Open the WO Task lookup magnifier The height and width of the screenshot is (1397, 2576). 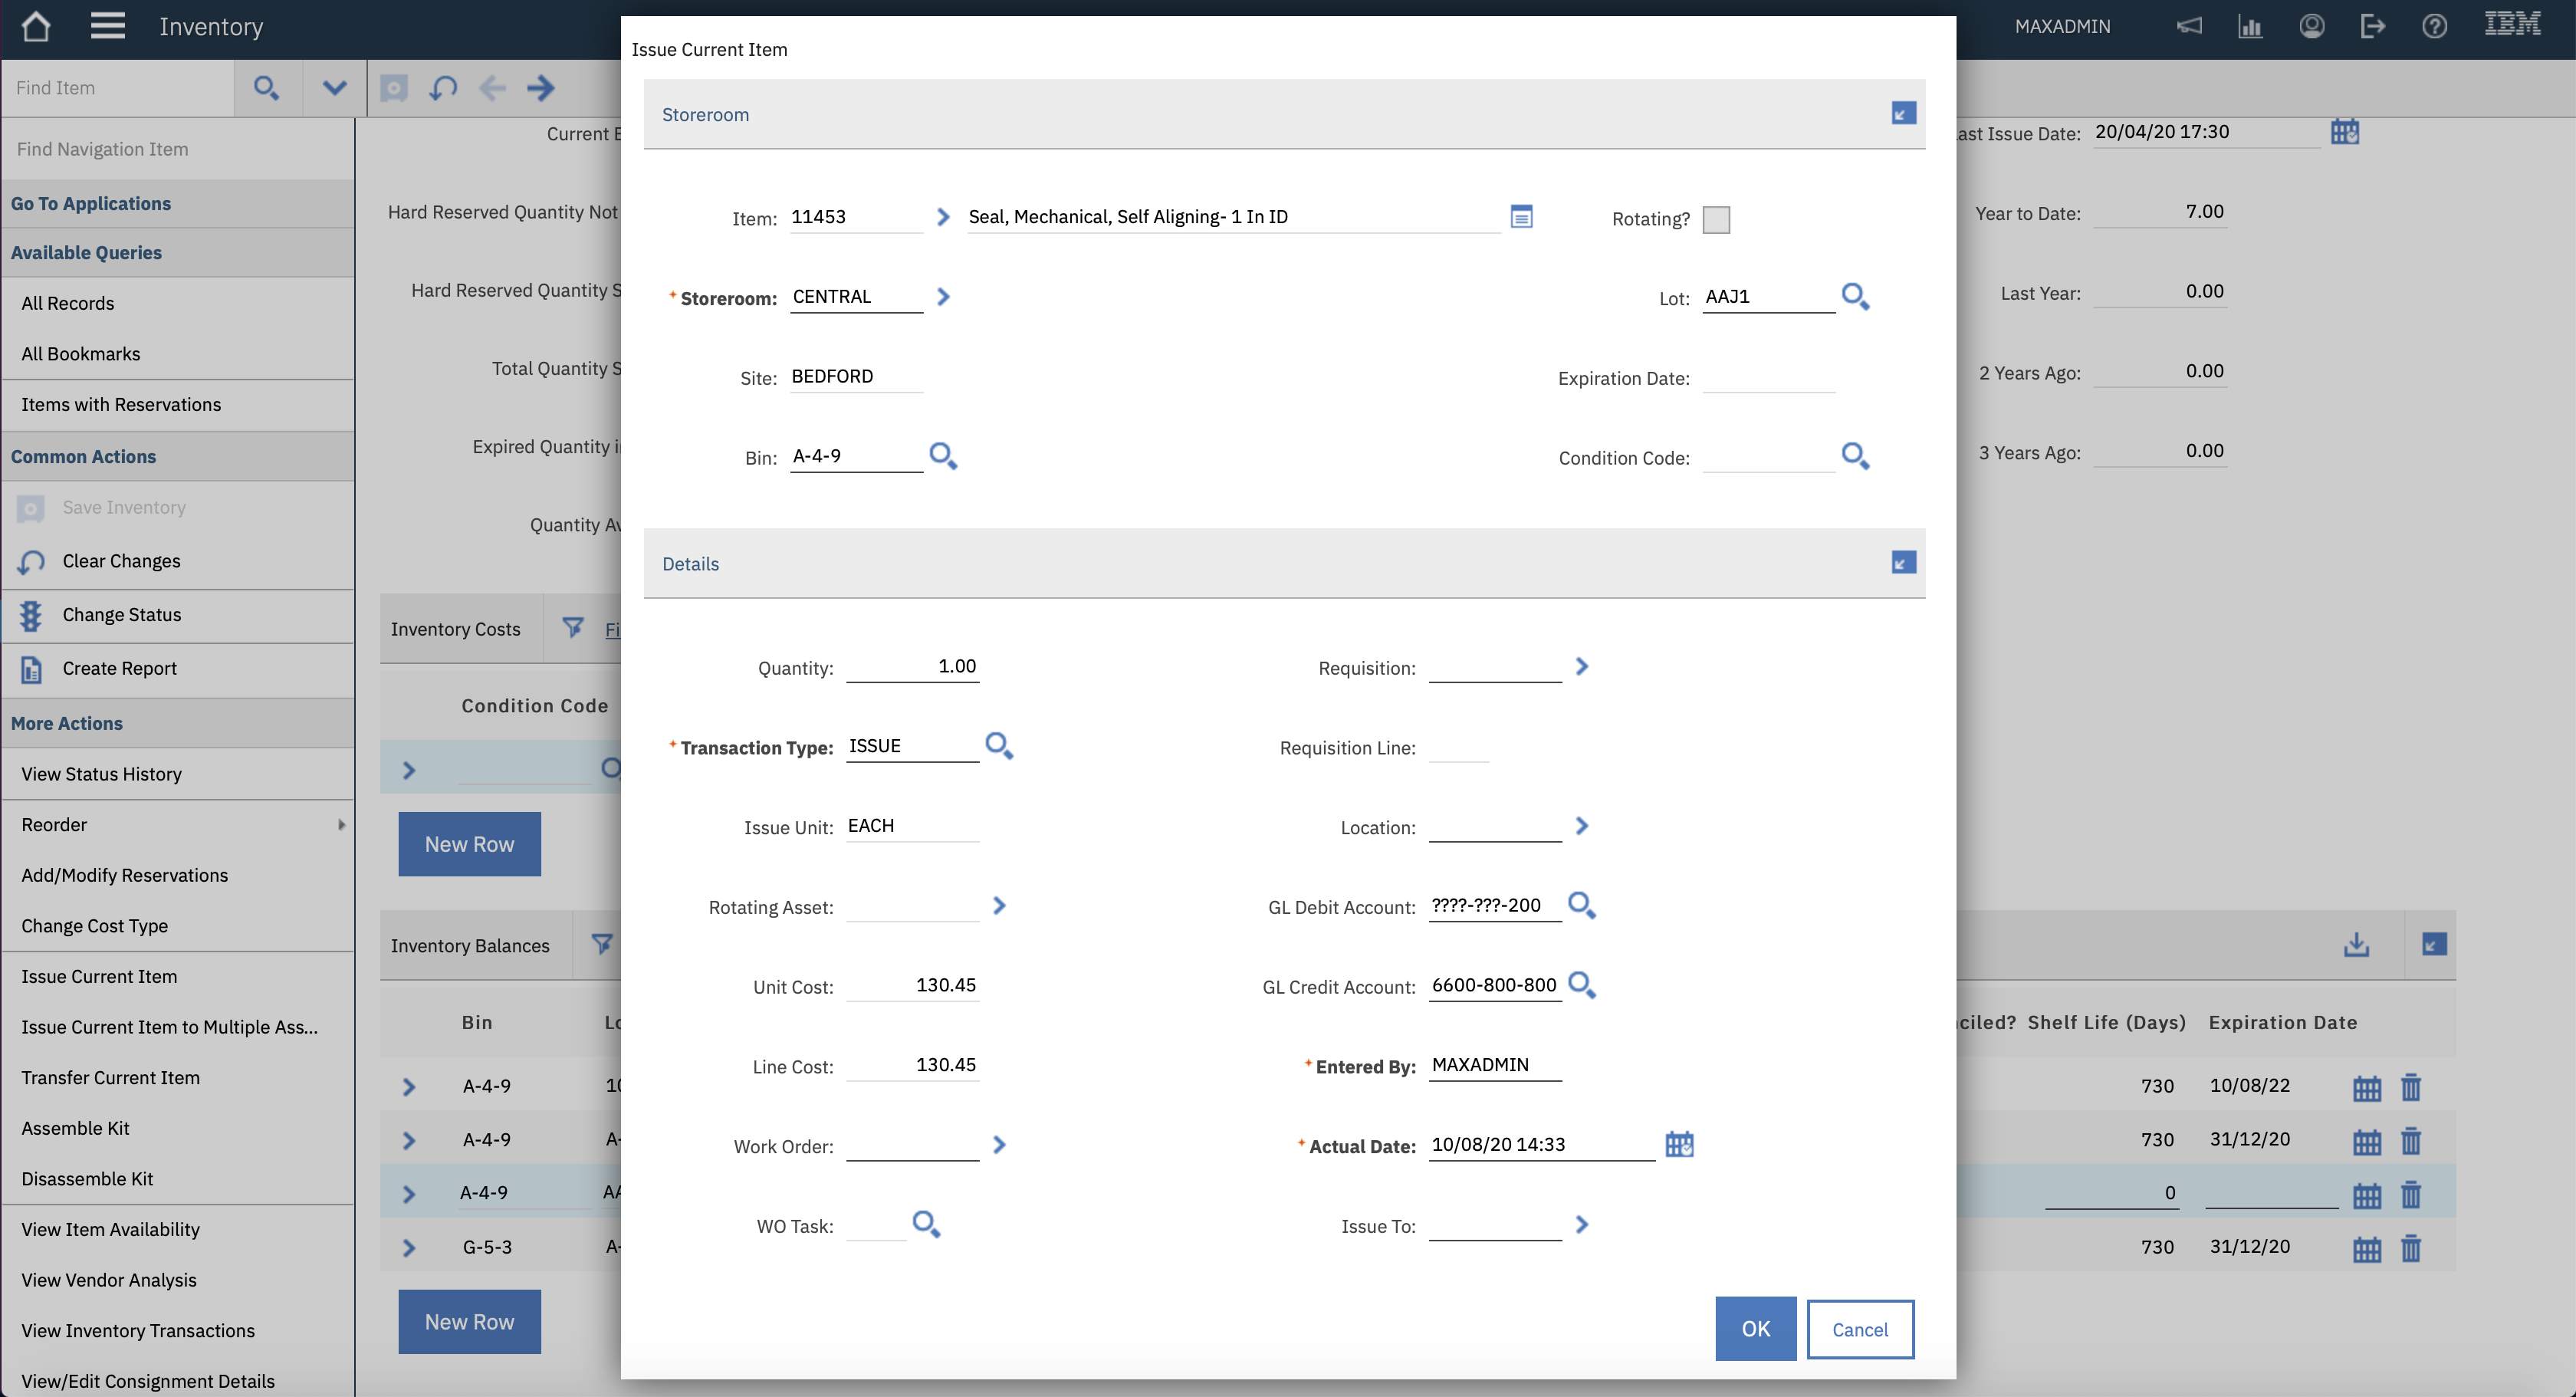tap(926, 1224)
